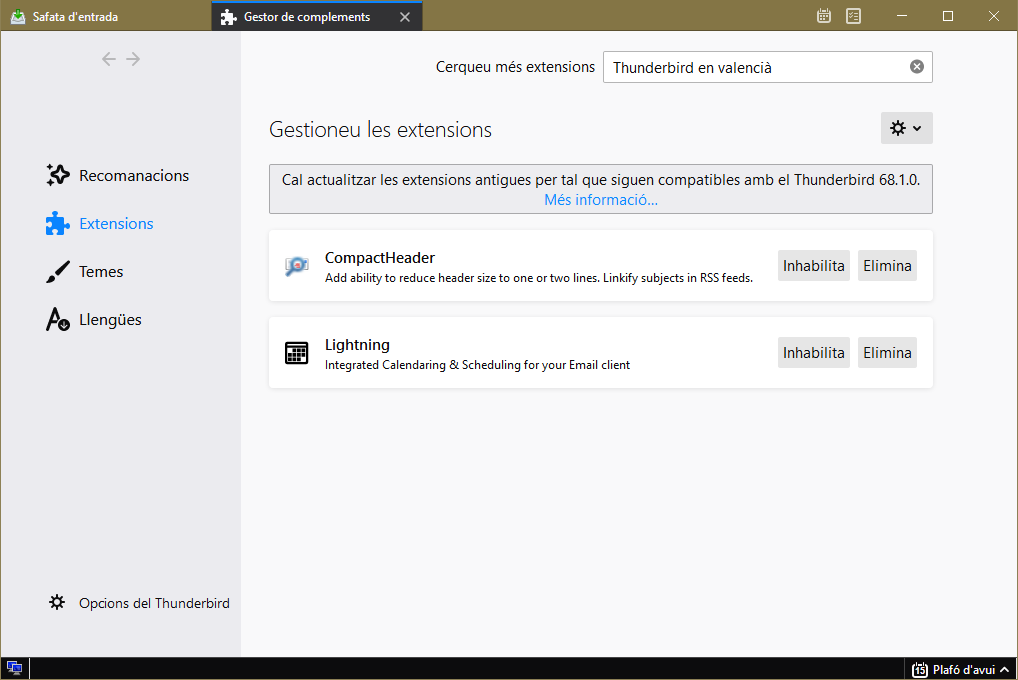Click the Llengües letter icon
Screen dimensions: 1018x680
[58, 320]
